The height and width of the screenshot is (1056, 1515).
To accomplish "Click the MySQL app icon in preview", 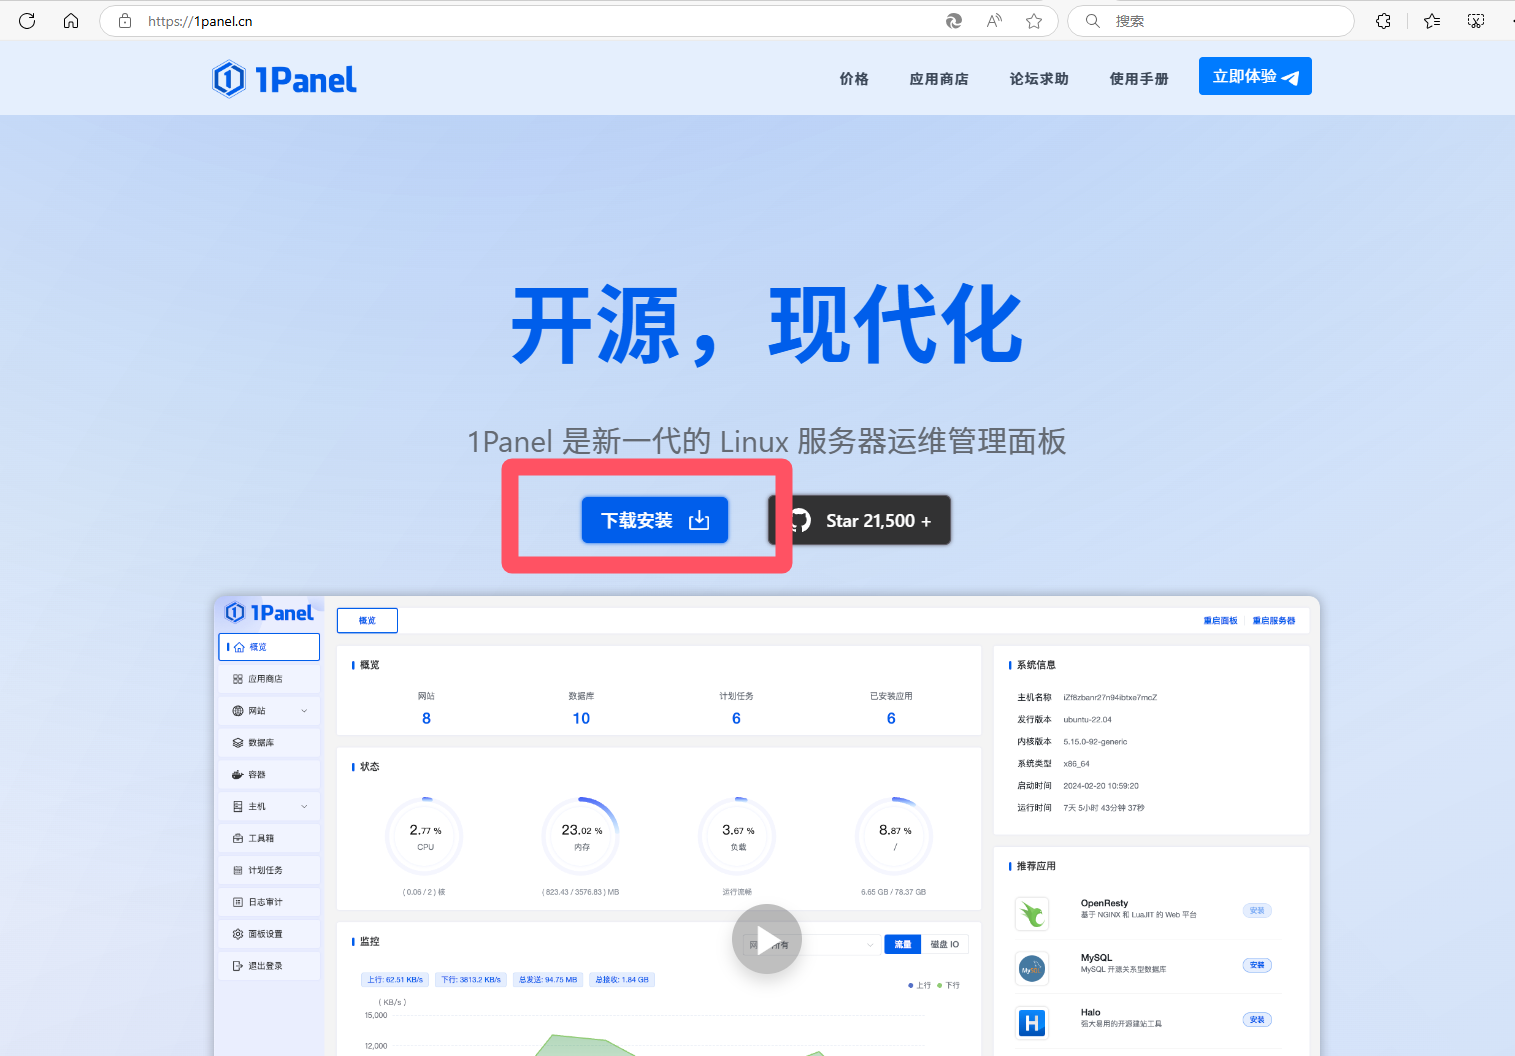I will tap(1032, 968).
